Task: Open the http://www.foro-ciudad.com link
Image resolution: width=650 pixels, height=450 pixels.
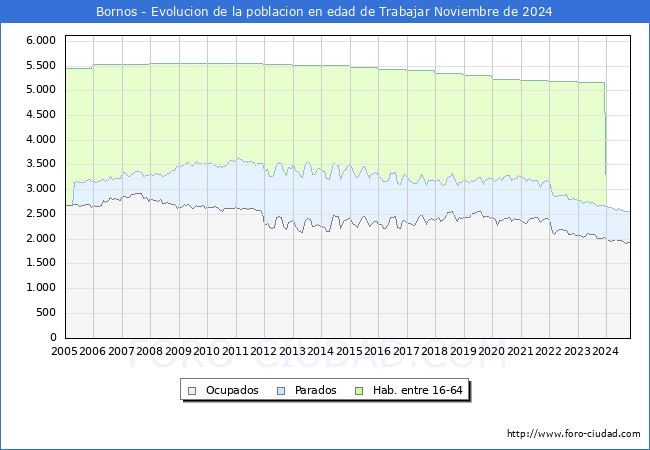Action: [574, 434]
